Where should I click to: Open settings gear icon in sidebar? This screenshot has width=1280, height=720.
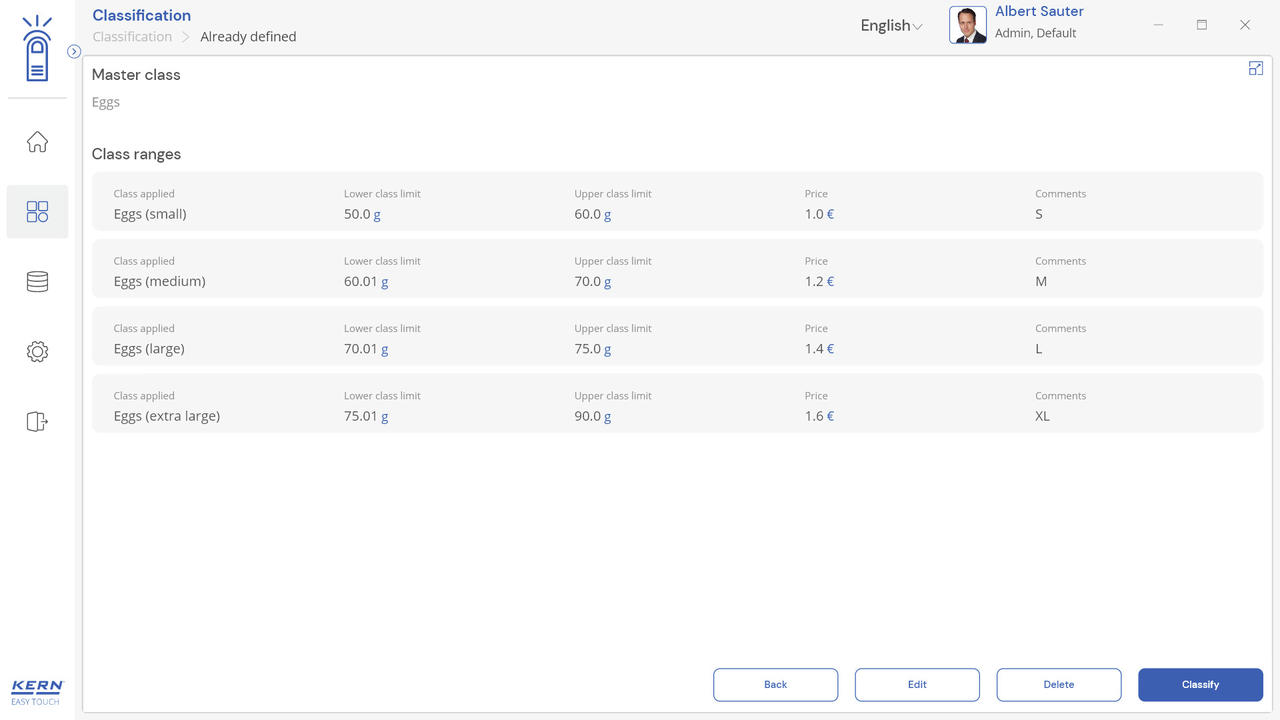click(37, 352)
